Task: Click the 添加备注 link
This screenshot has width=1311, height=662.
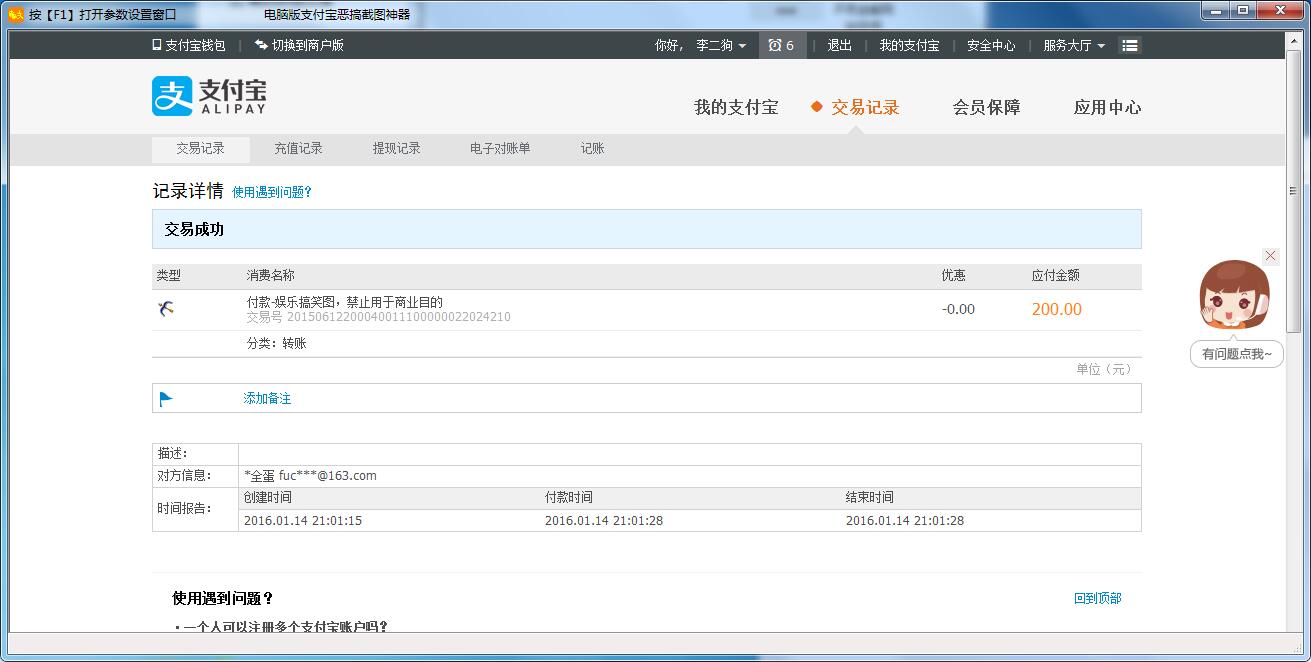Action: coord(267,398)
